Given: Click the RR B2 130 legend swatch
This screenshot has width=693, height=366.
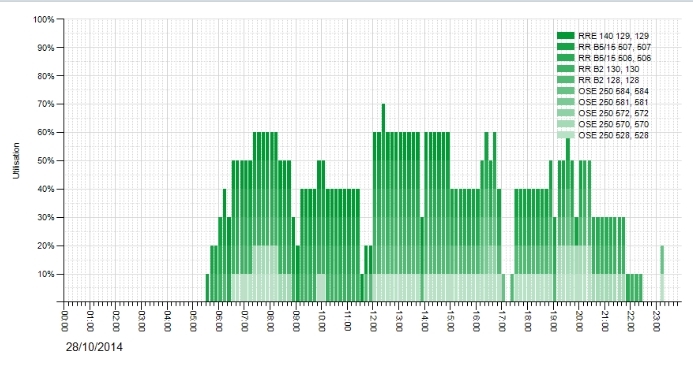Looking at the screenshot, I should pyautogui.click(x=565, y=69).
